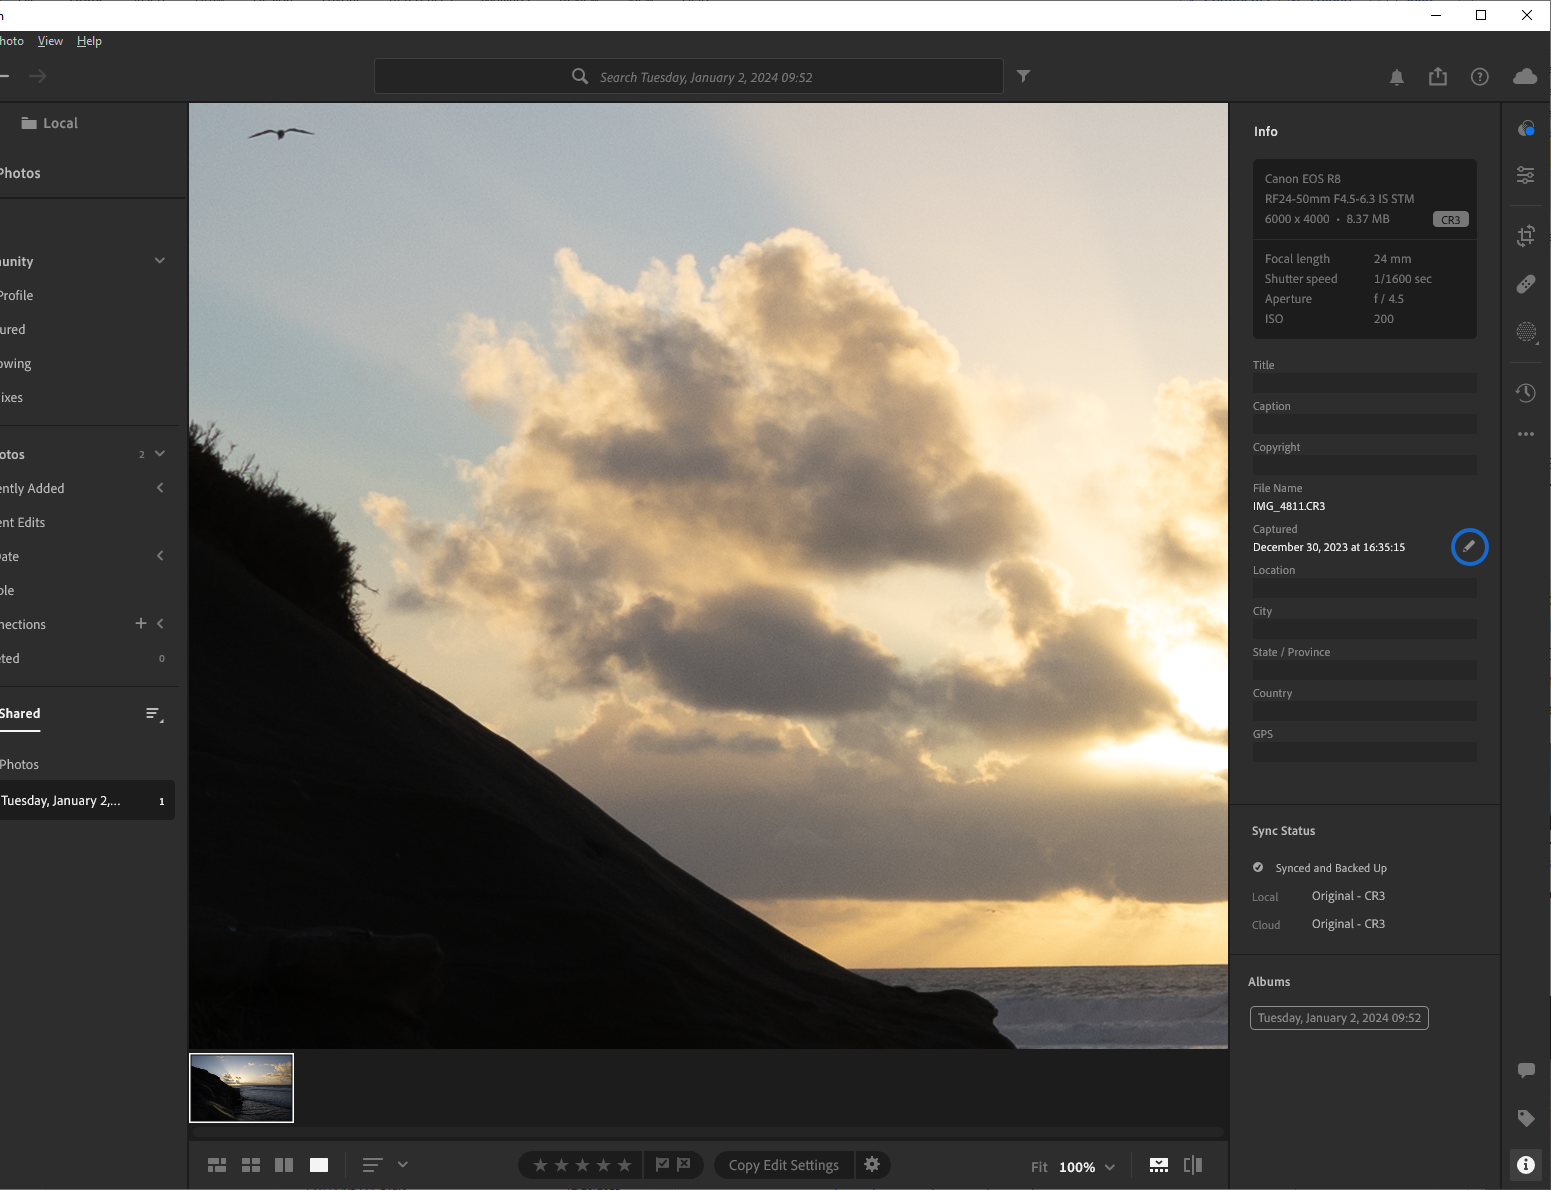This screenshot has height=1190, width=1551.
Task: Expand the By Date chevron
Action: (160, 556)
